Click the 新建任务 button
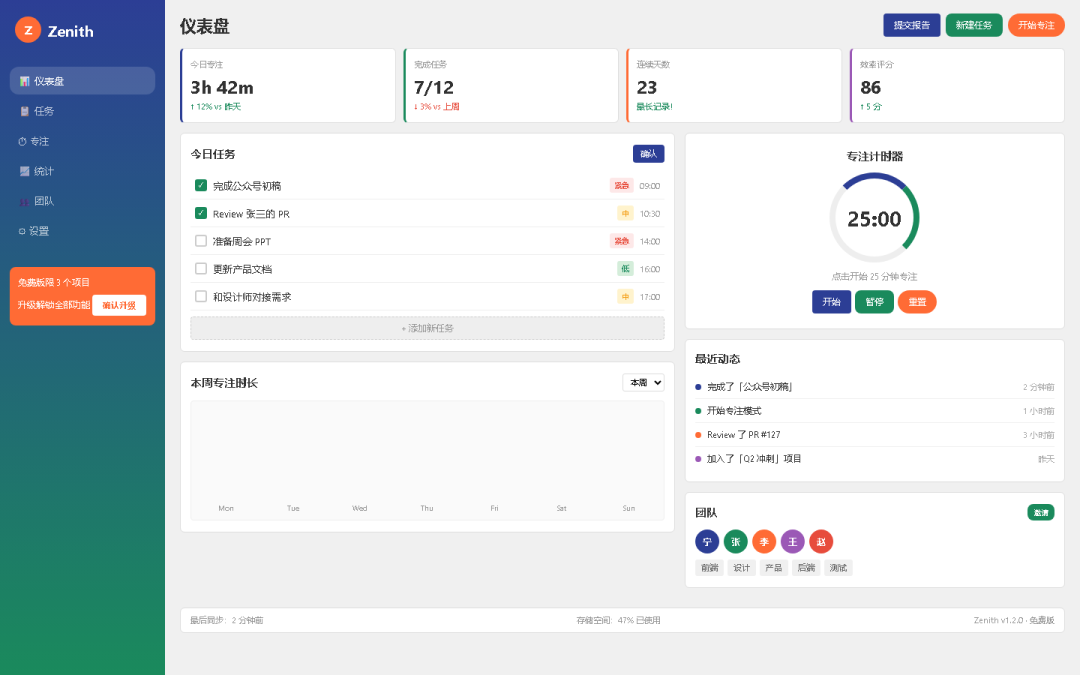Viewport: 1080px width, 675px height. [974, 25]
